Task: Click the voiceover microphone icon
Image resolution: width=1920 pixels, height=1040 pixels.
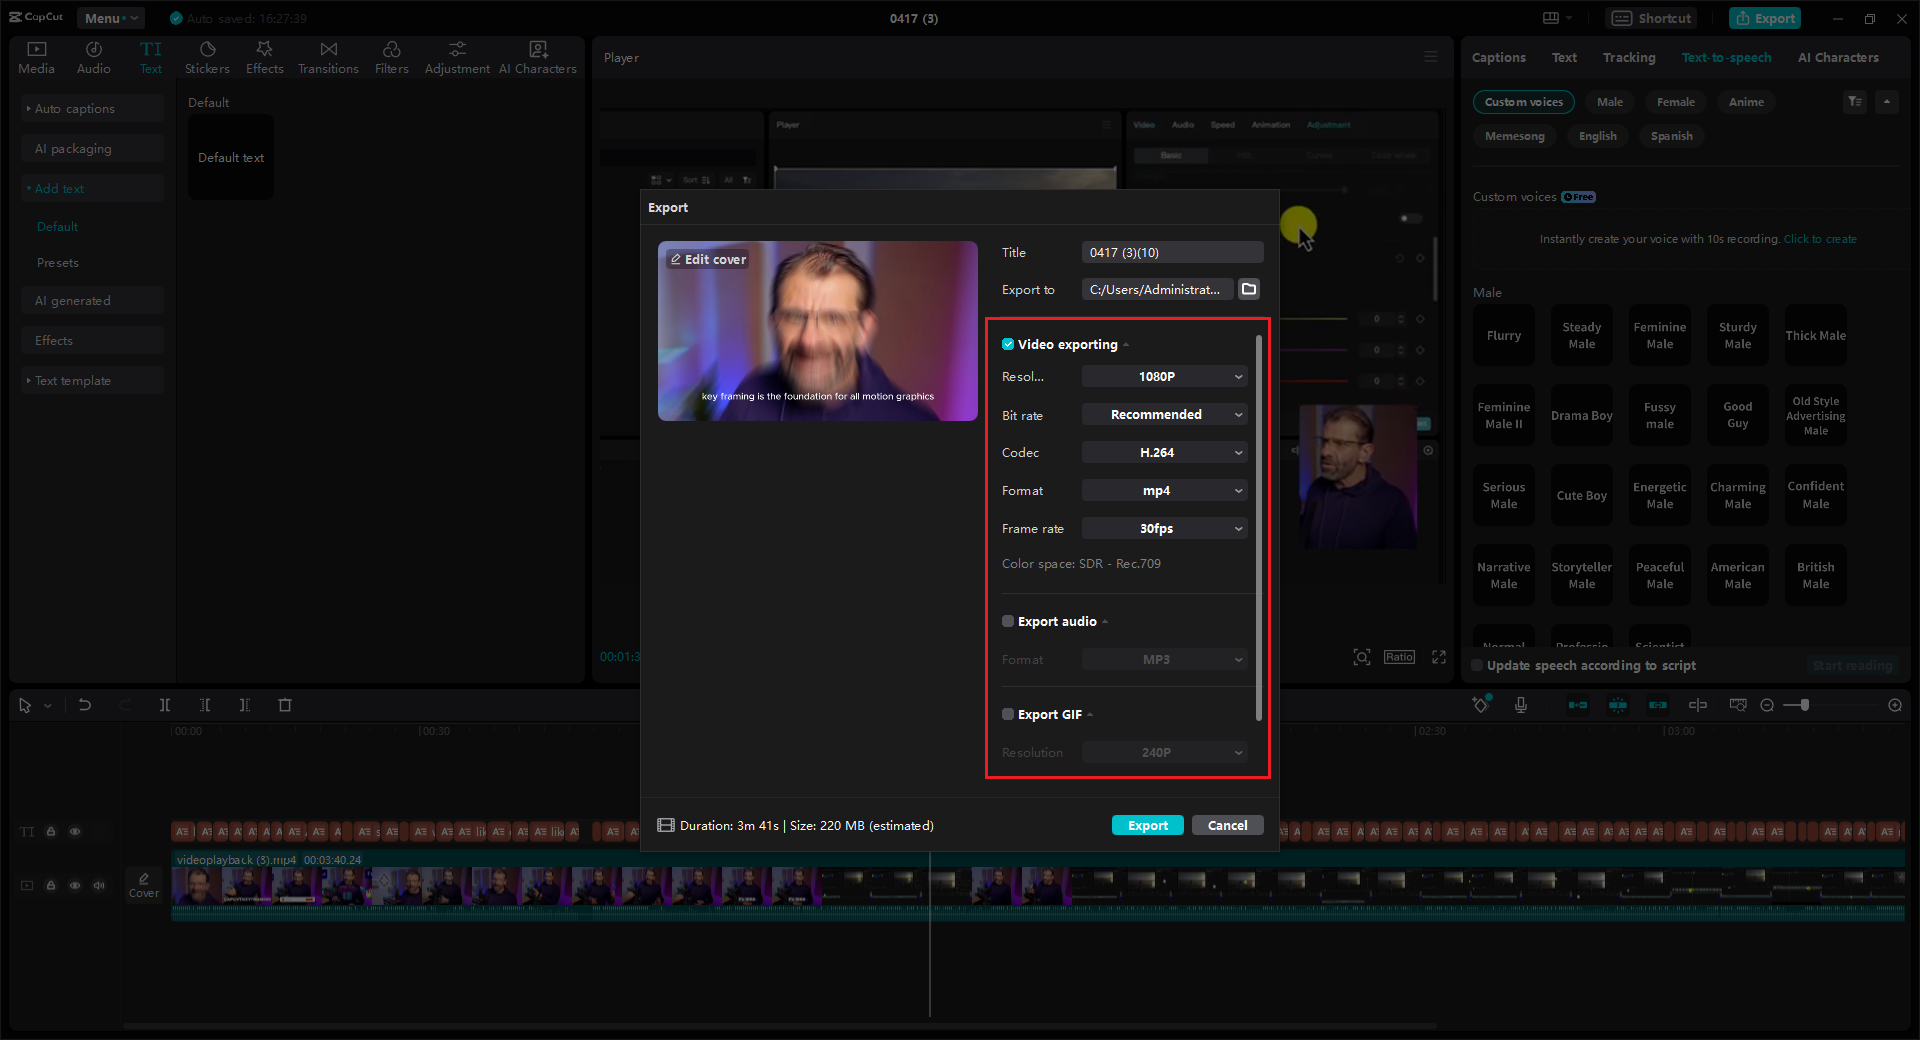Action: click(1521, 705)
